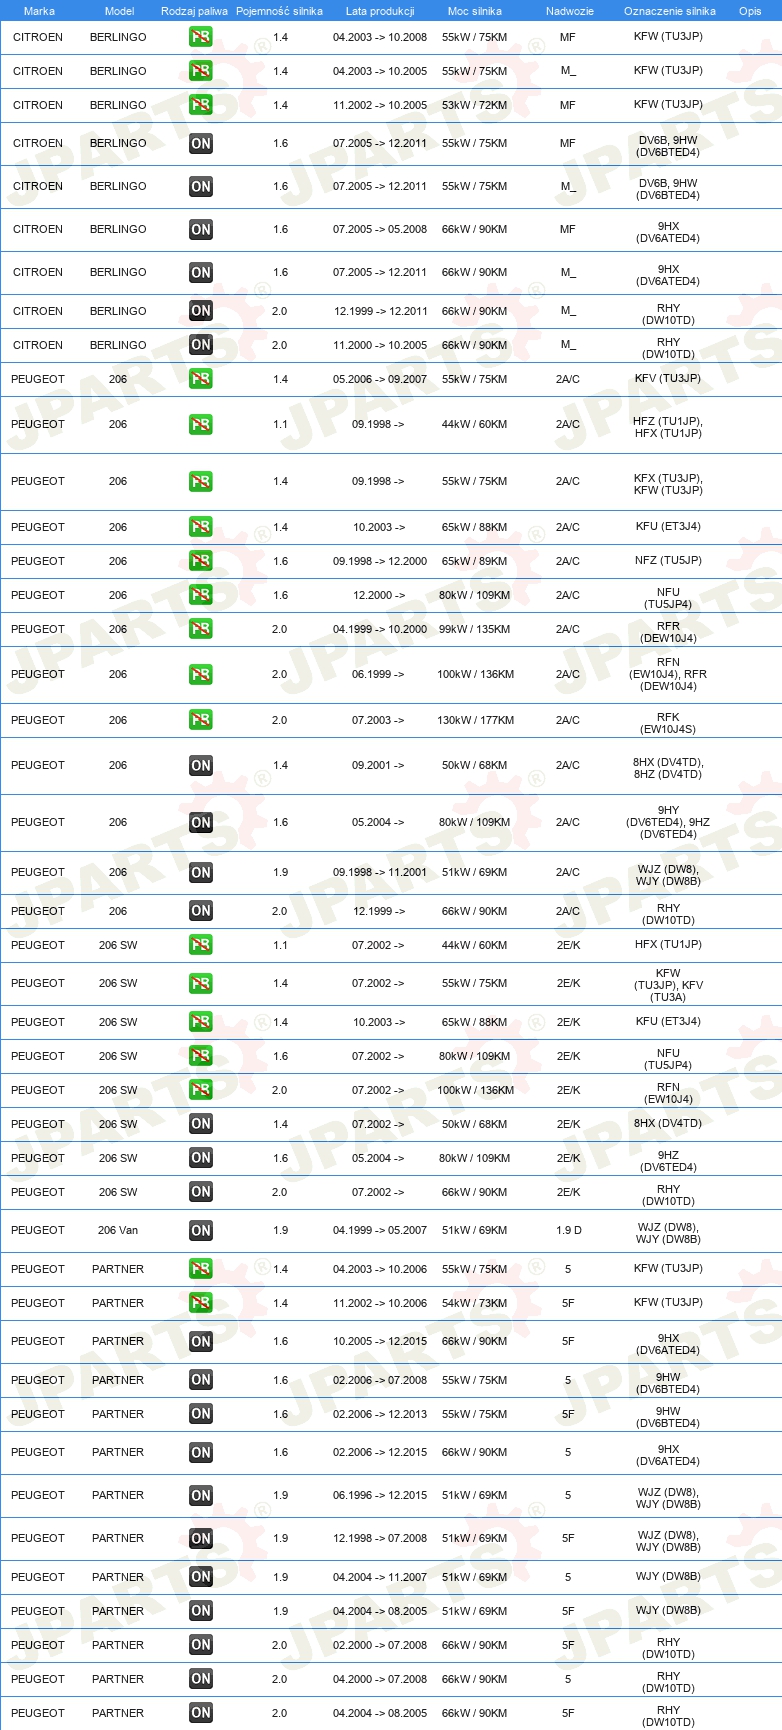Click the ON icon in the 206 SW 1.4 row

click(x=201, y=1124)
